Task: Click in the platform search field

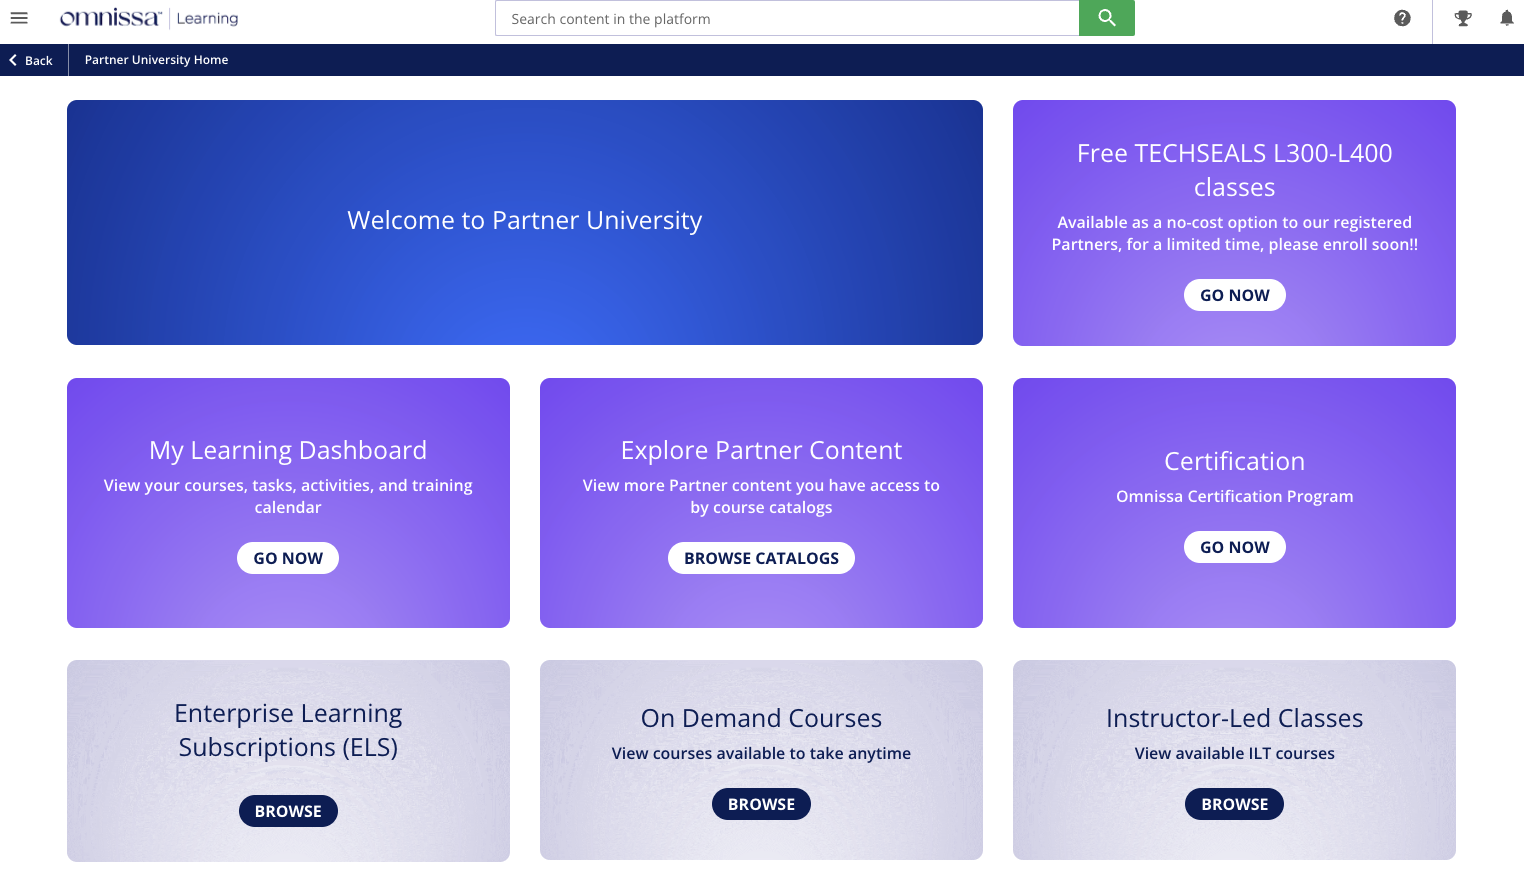Action: click(x=786, y=18)
